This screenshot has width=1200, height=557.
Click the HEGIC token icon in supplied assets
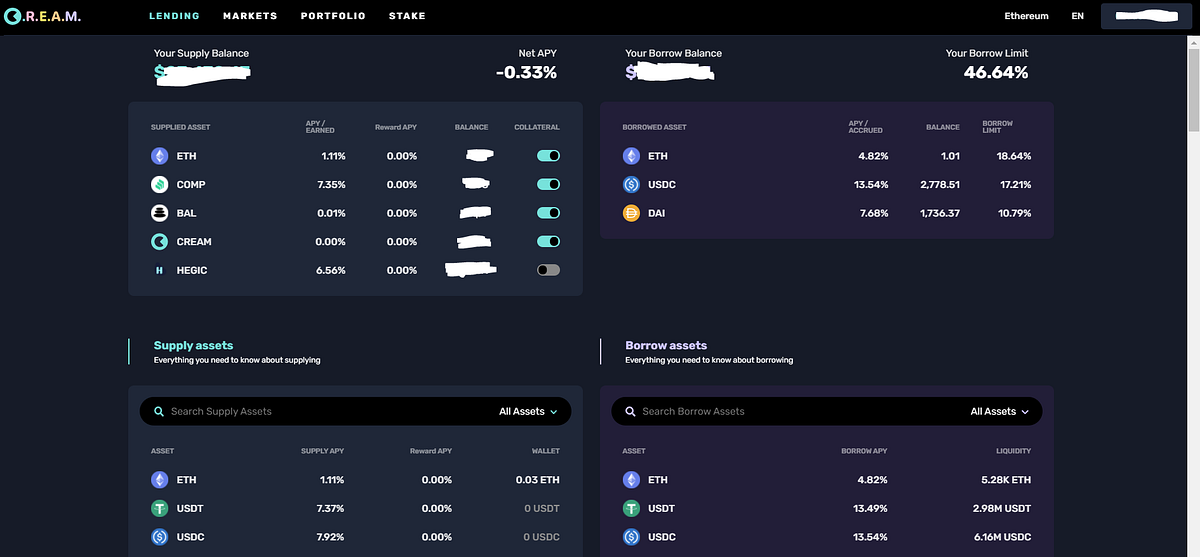click(159, 270)
